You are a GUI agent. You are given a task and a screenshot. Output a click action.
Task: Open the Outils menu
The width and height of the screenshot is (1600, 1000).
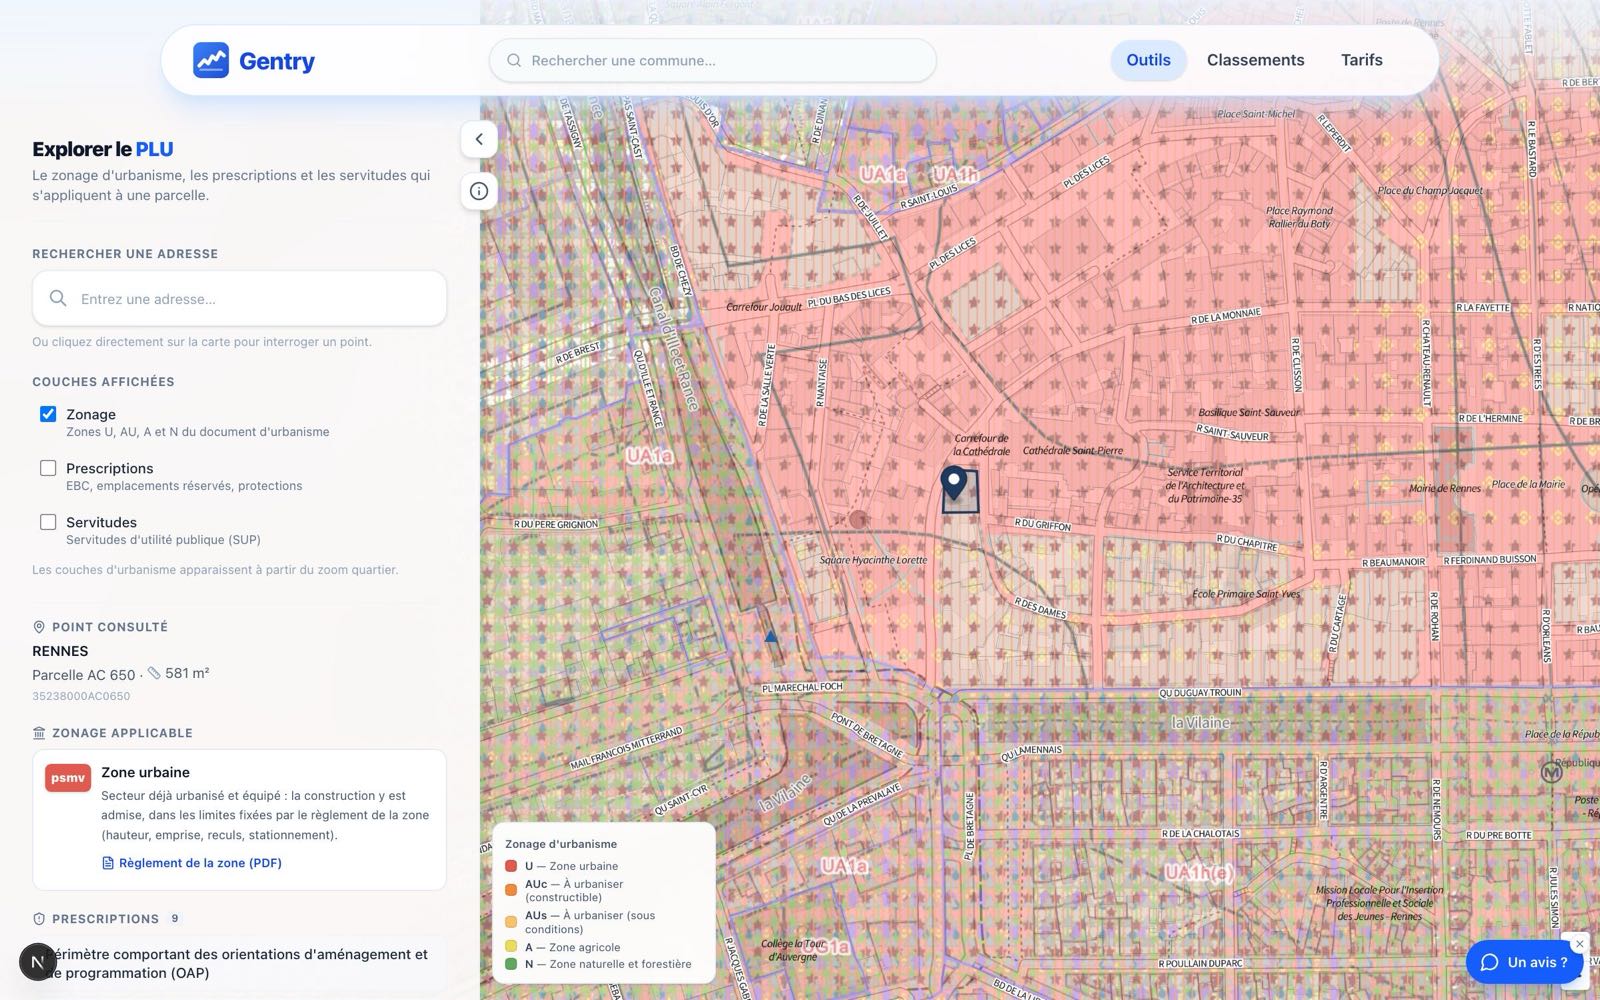pyautogui.click(x=1148, y=61)
